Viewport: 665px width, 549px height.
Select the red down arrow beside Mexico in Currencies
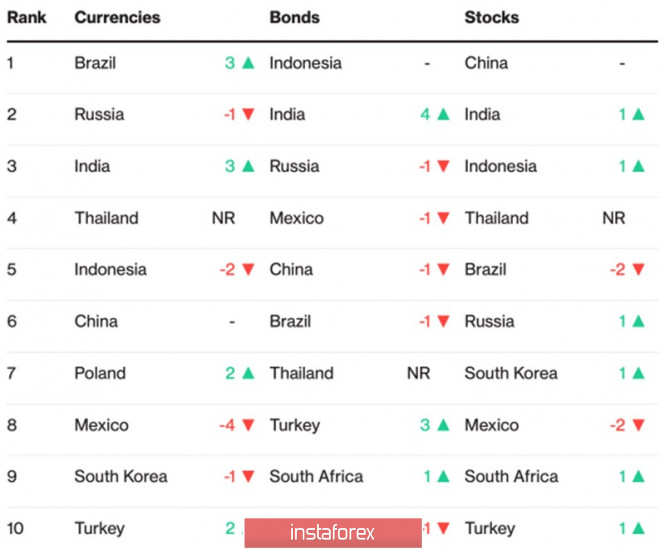(248, 425)
